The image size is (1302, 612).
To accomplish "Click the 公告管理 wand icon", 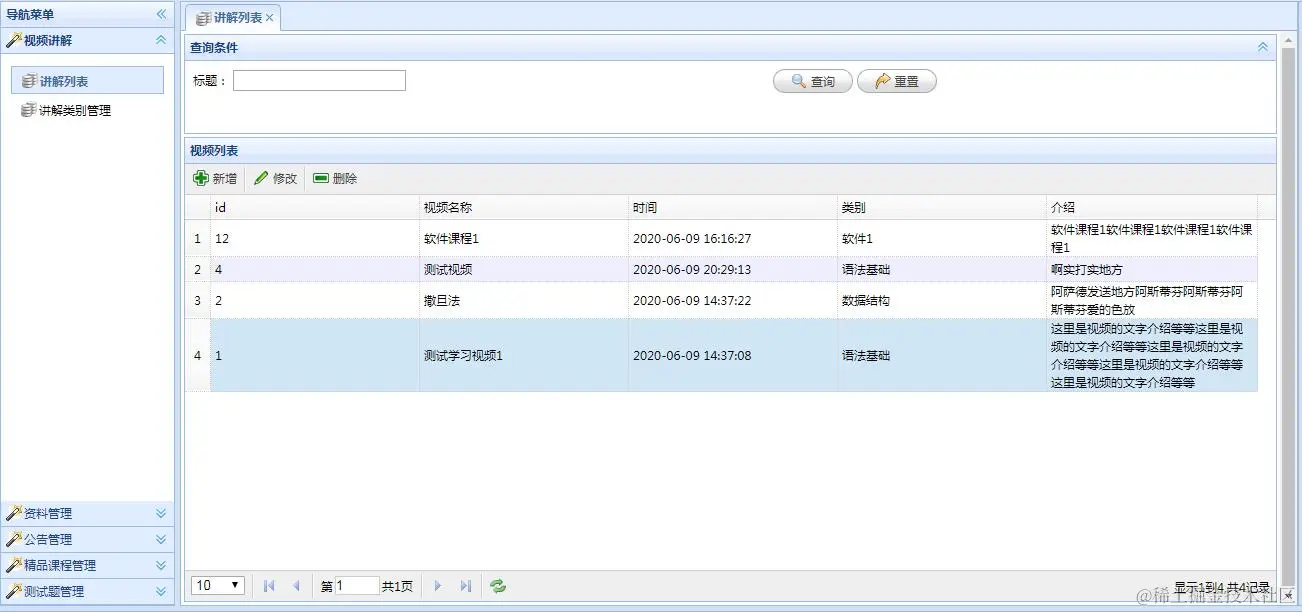I will click(x=14, y=539).
